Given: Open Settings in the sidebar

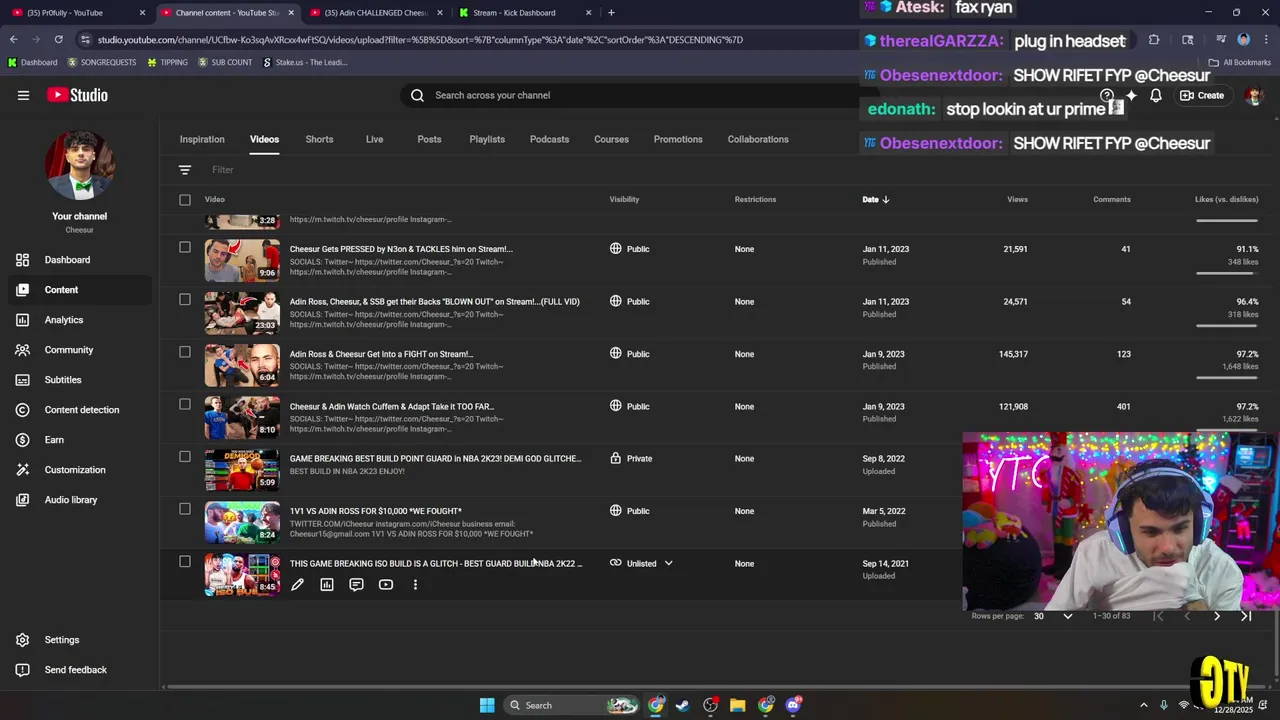Looking at the screenshot, I should pos(79,640).
